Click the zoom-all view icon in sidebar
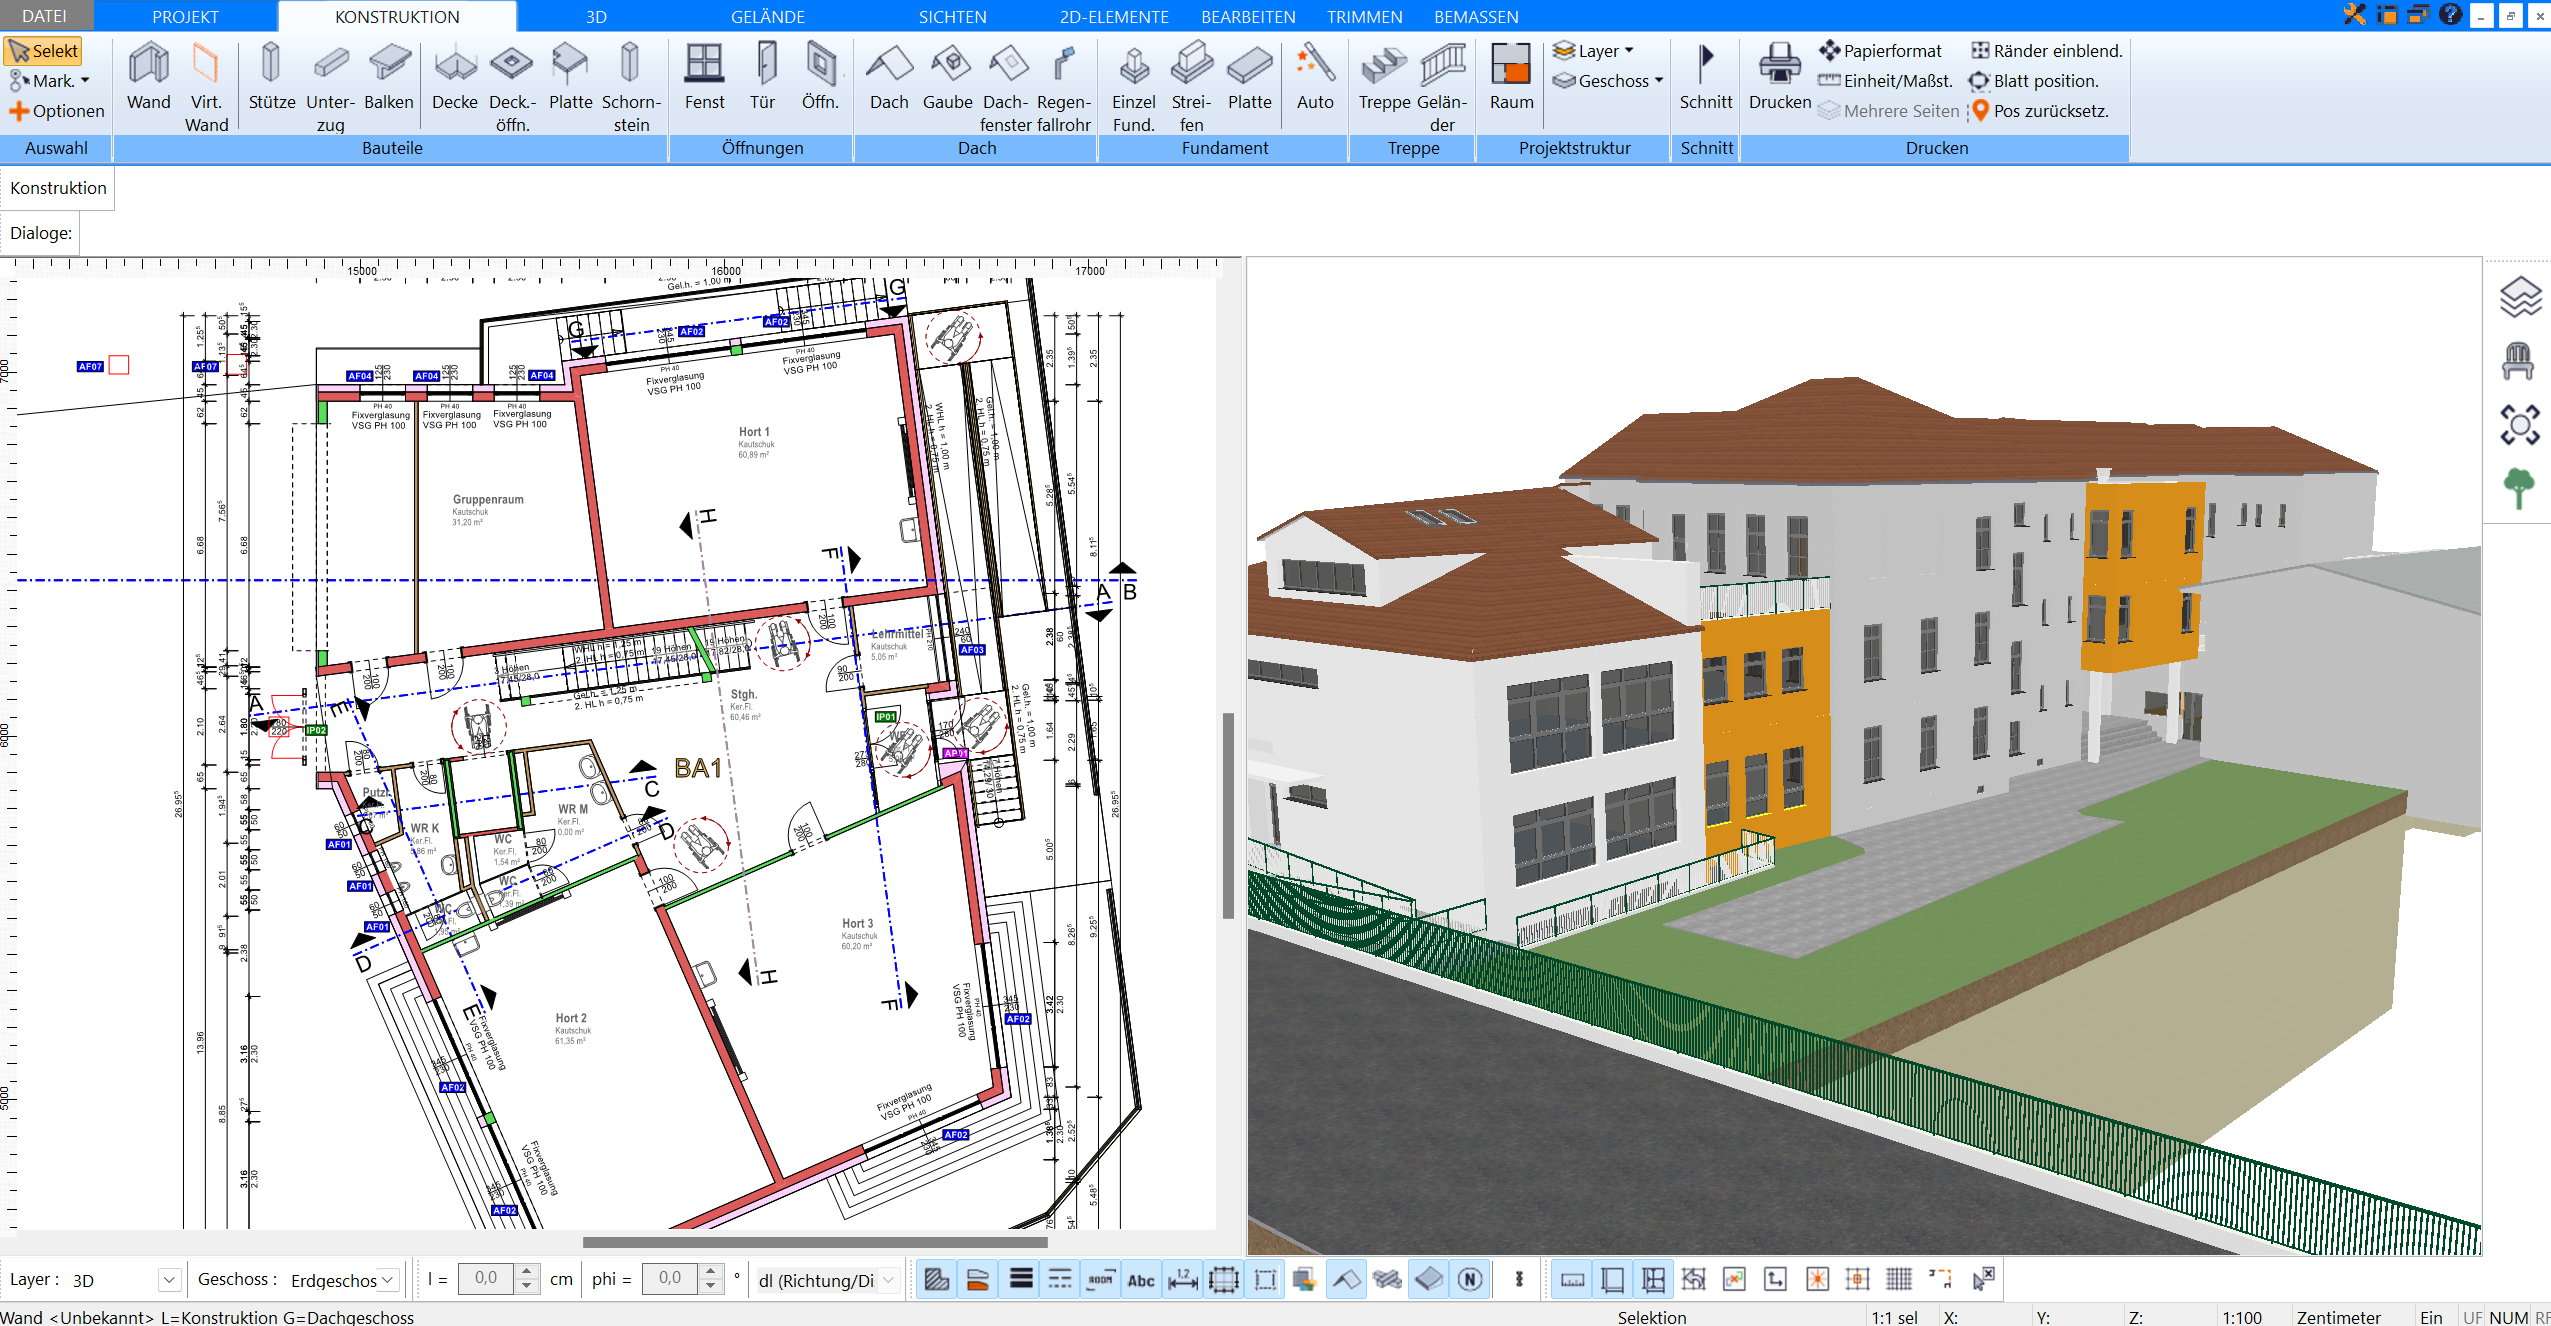Screen dimensions: 2551x1326 [2519, 425]
